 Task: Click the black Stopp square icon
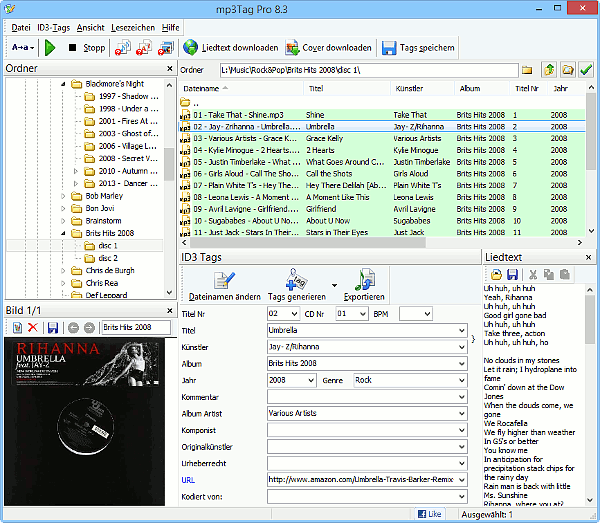72,48
